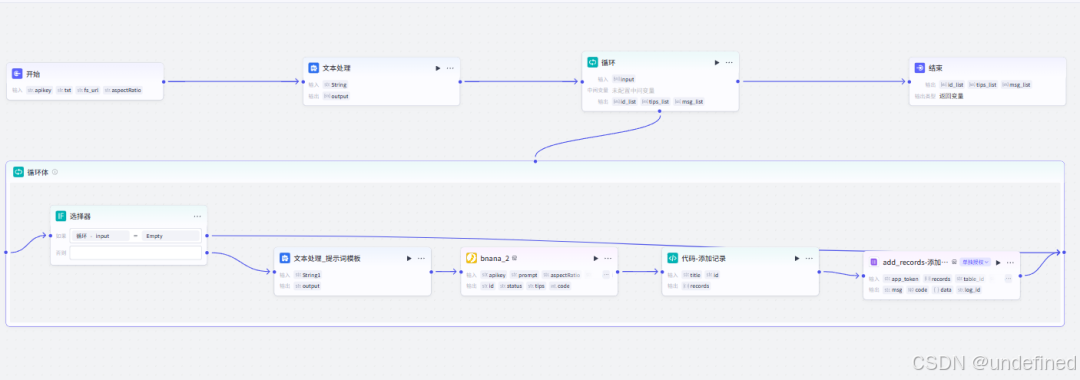Click the msg_list tag in 结束 node
The height and width of the screenshot is (380, 1080).
pyautogui.click(x=1017, y=85)
